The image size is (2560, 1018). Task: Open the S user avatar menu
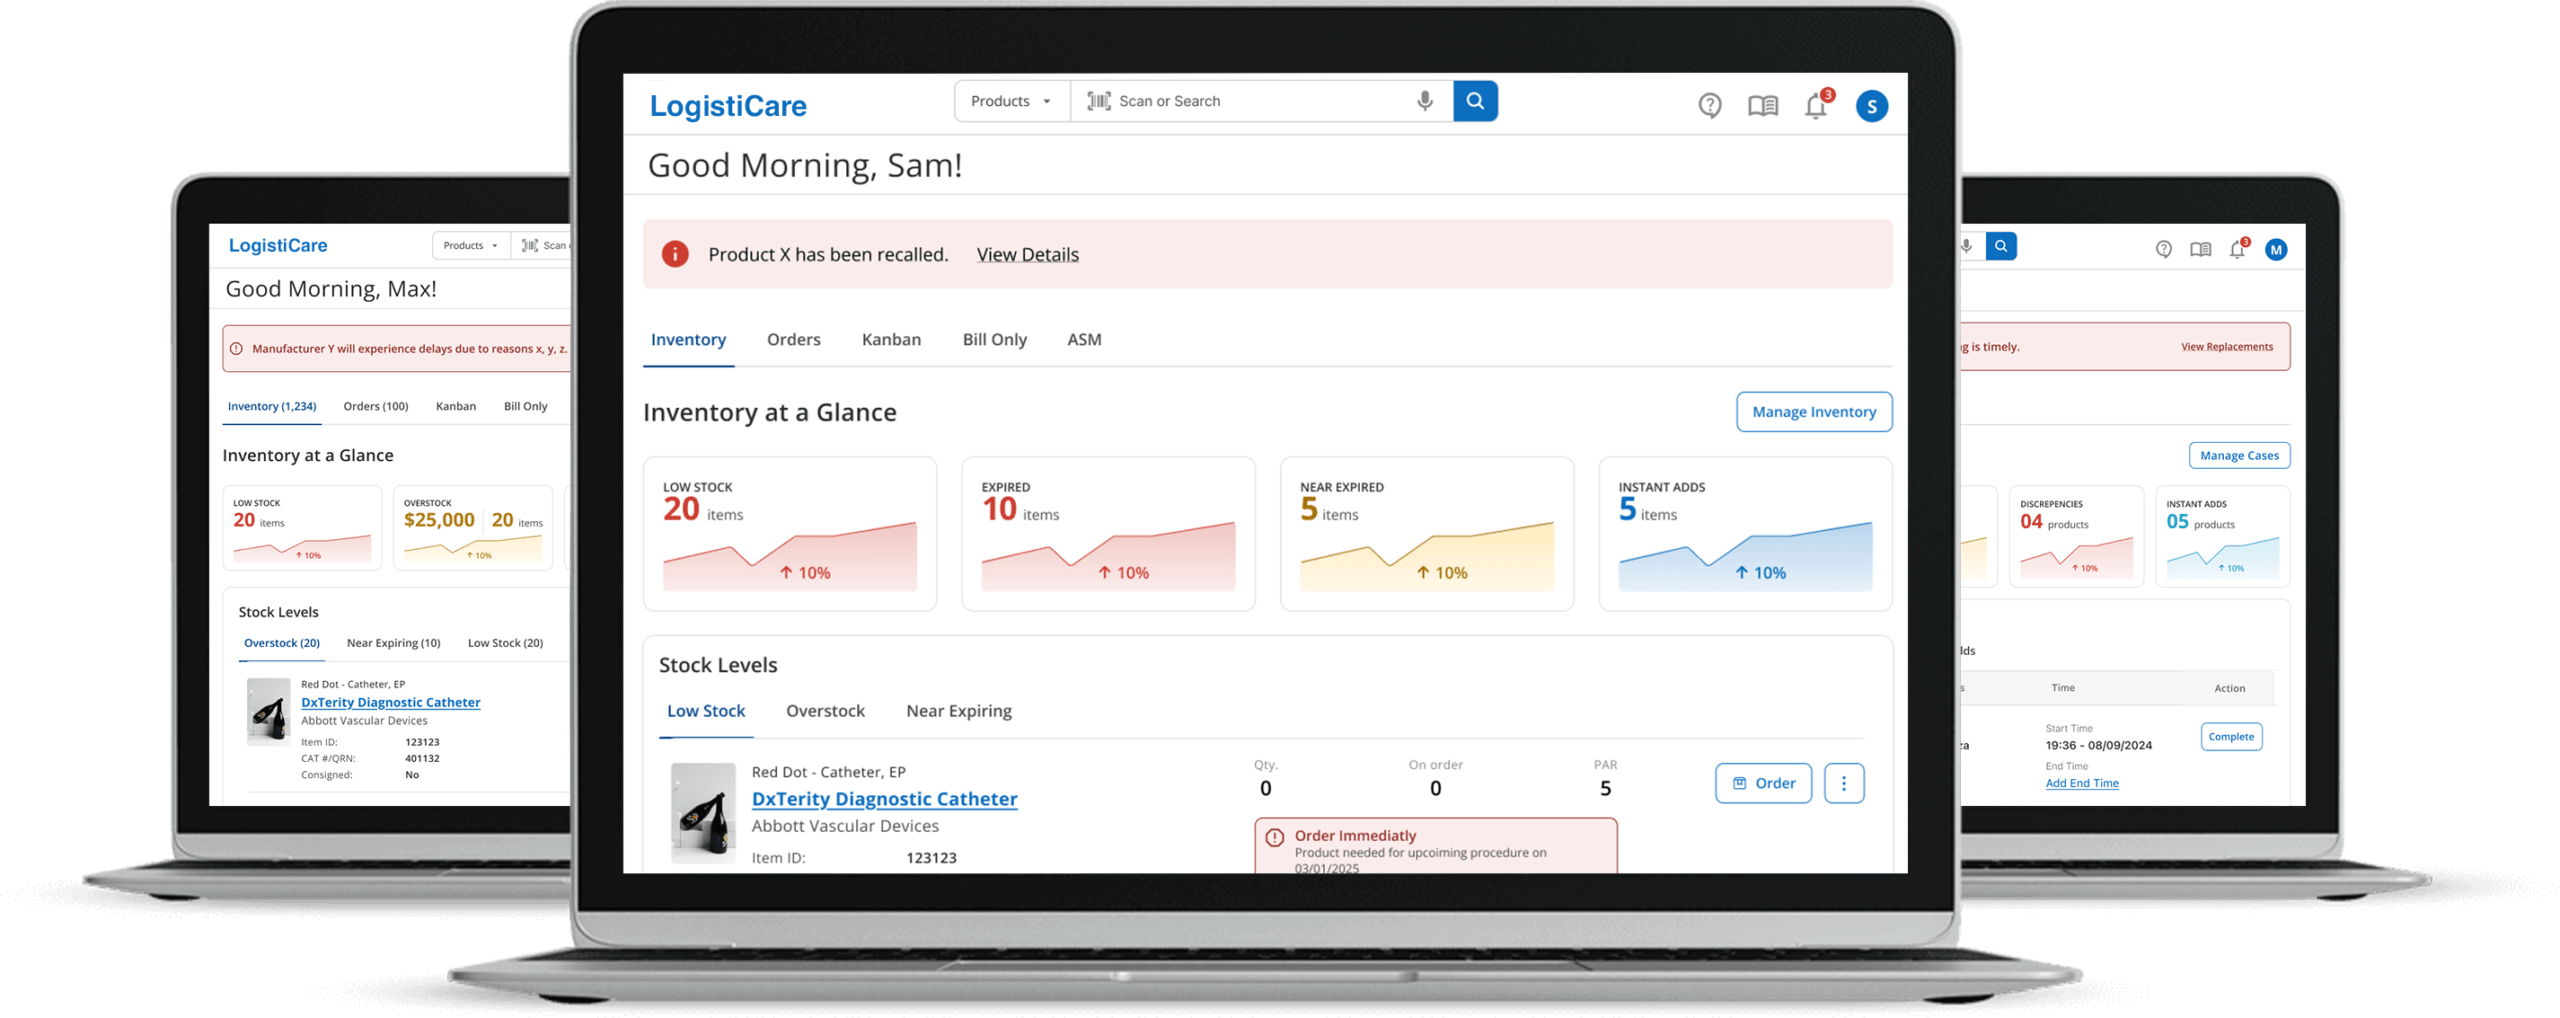[x=1871, y=106]
